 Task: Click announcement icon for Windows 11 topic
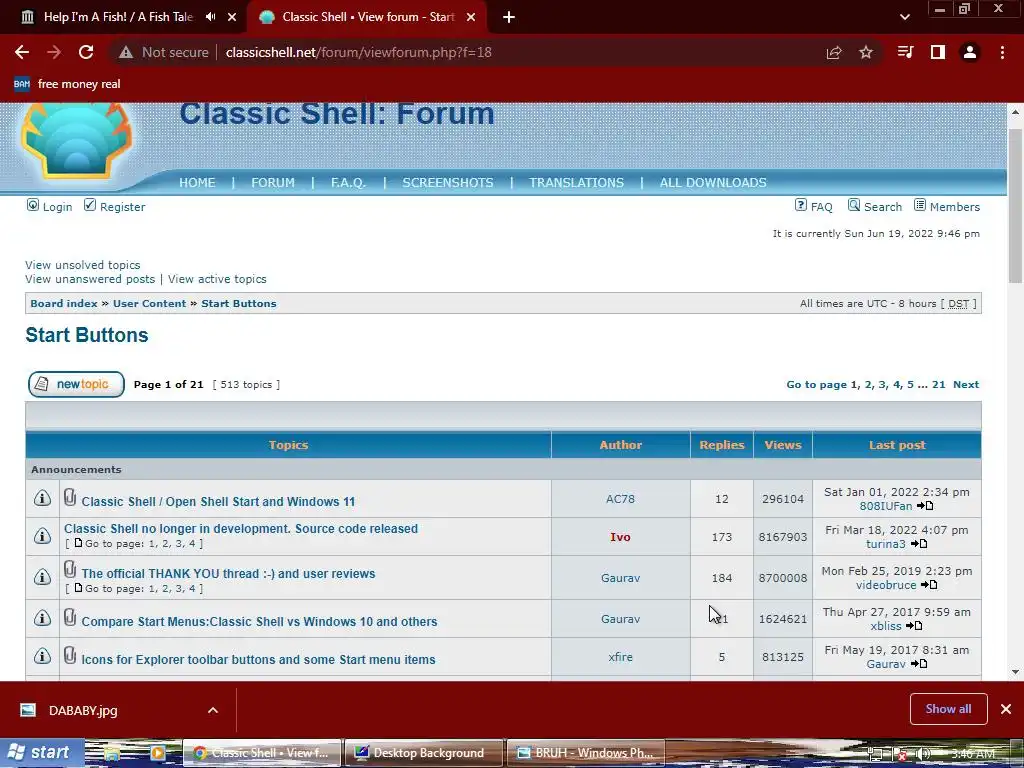tap(42, 498)
